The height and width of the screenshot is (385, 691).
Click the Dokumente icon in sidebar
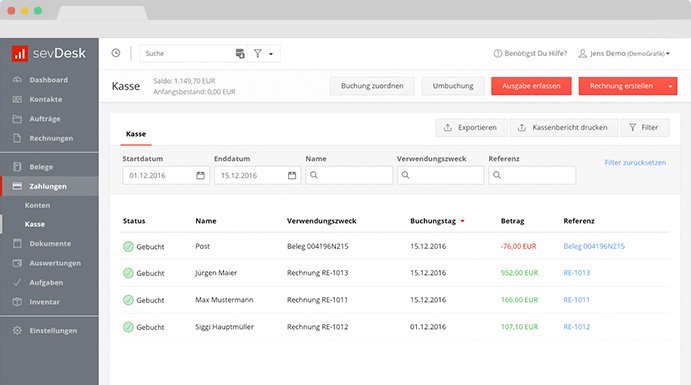(x=17, y=243)
